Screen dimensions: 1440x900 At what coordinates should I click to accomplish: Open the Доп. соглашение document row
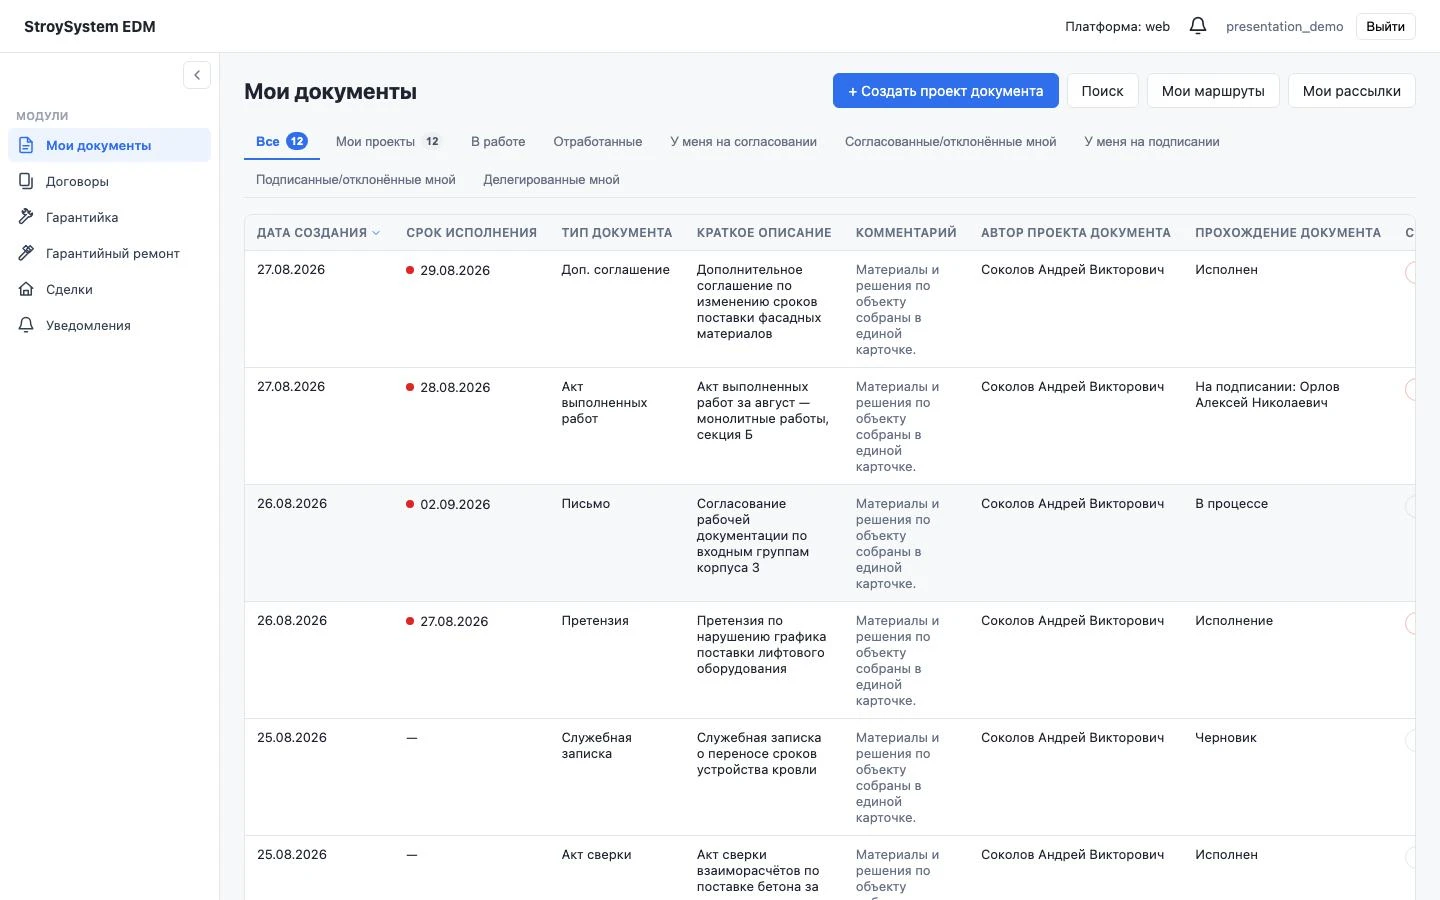click(x=830, y=309)
